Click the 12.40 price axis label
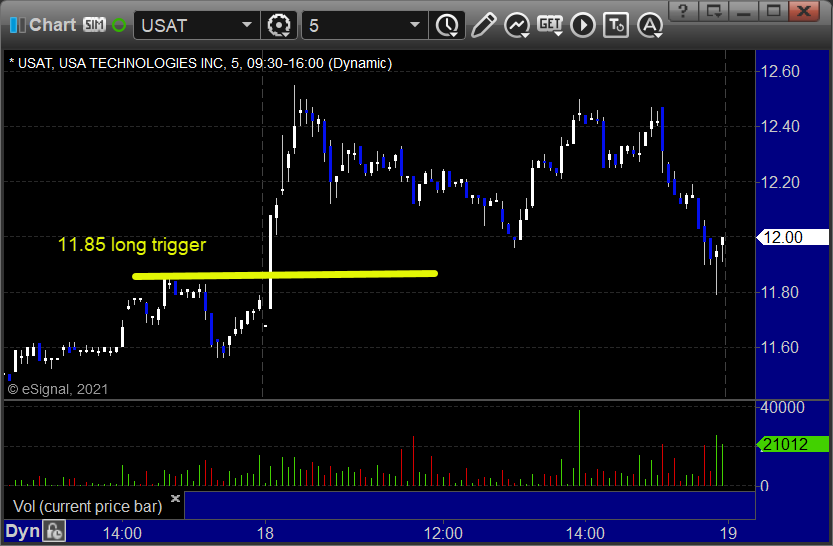Screen dimensions: 833x546 coord(780,126)
